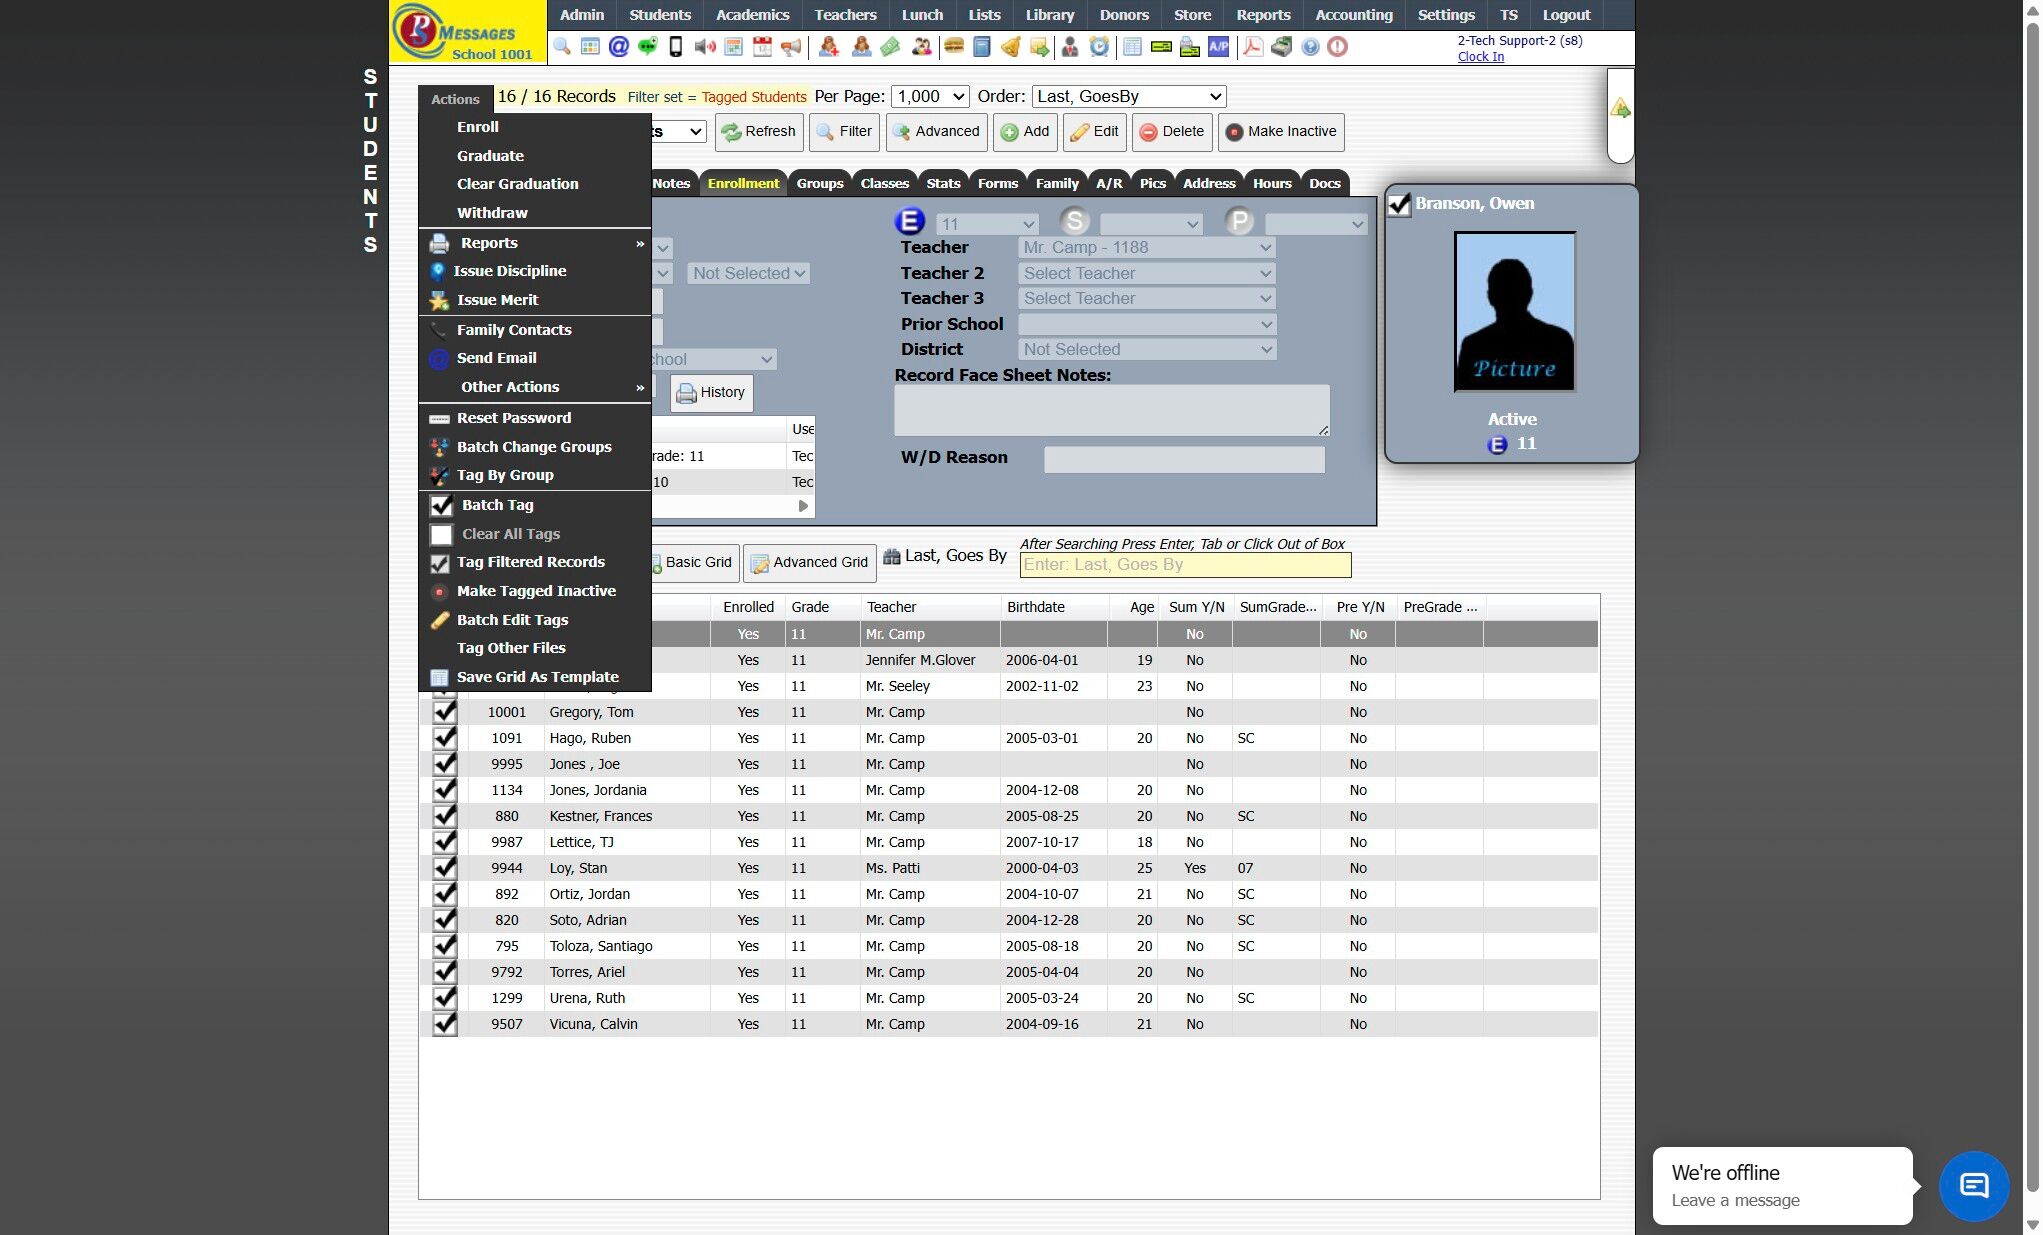The height and width of the screenshot is (1235, 2043).
Task: Click the alarm clock icon in toolbar
Action: pyautogui.click(x=1099, y=46)
